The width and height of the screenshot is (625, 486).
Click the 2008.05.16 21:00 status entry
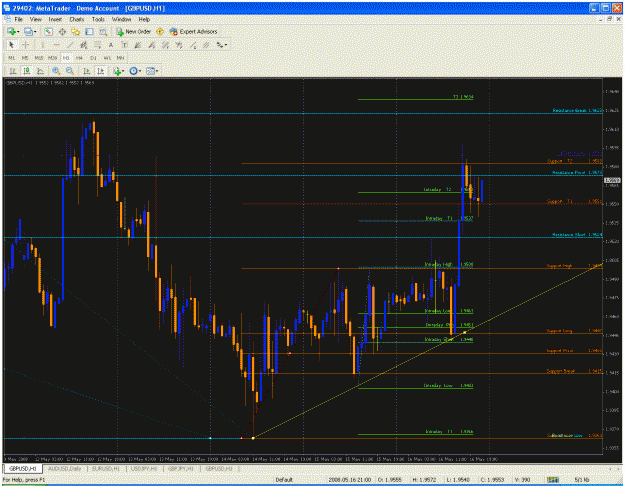(350, 480)
